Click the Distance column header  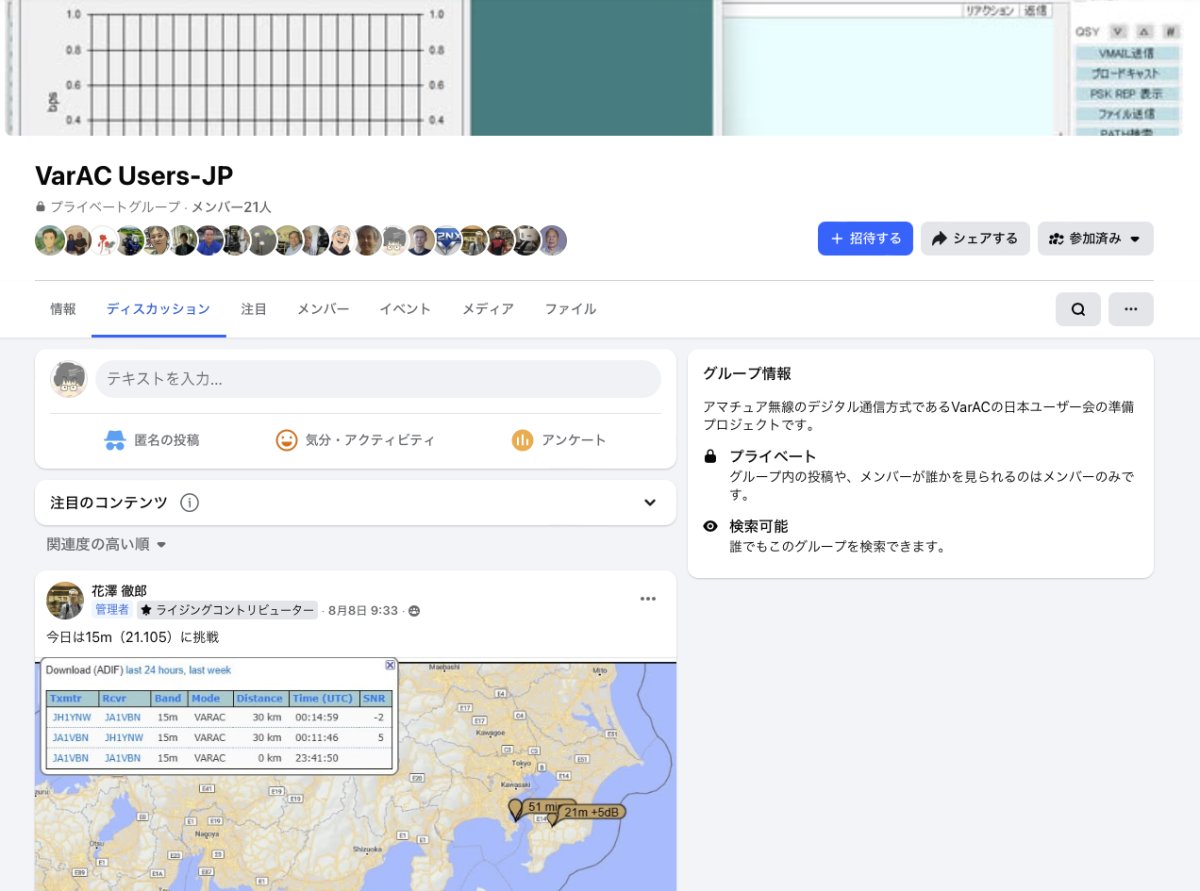point(259,699)
